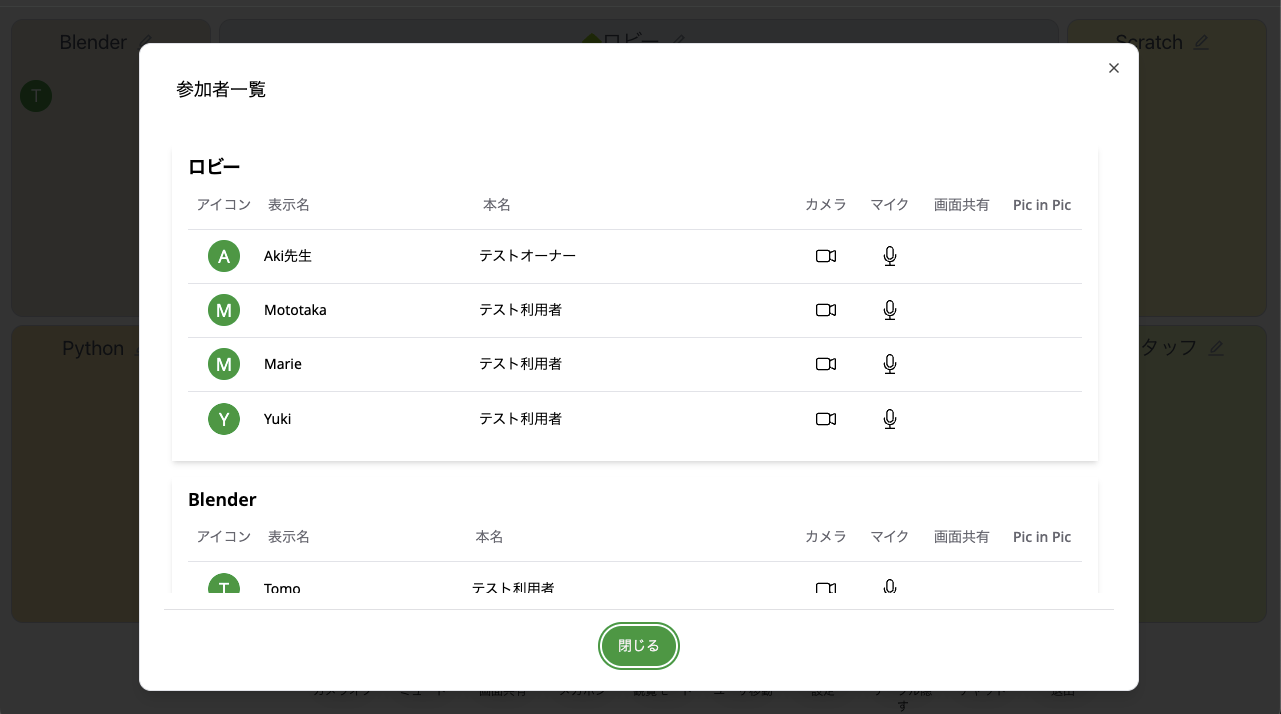Click the camera icon in Tomo's row
Image resolution: width=1281 pixels, height=714 pixels.
825,589
